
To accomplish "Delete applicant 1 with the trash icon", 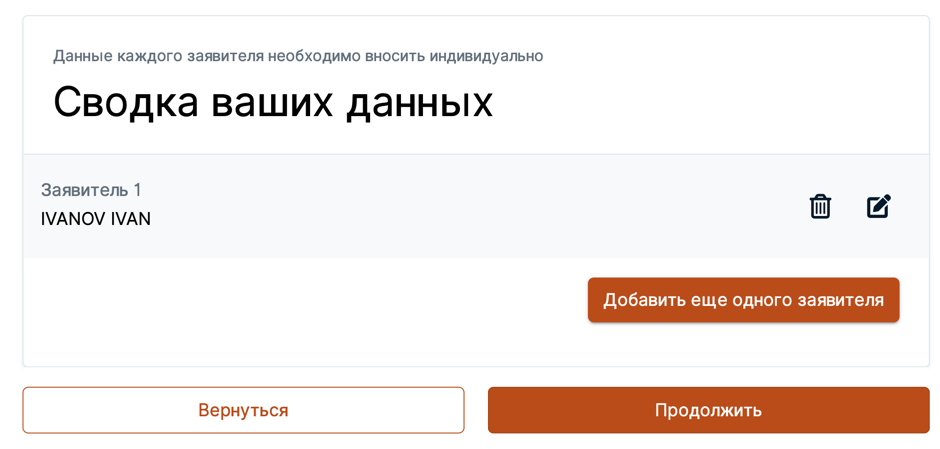I will (x=820, y=206).
